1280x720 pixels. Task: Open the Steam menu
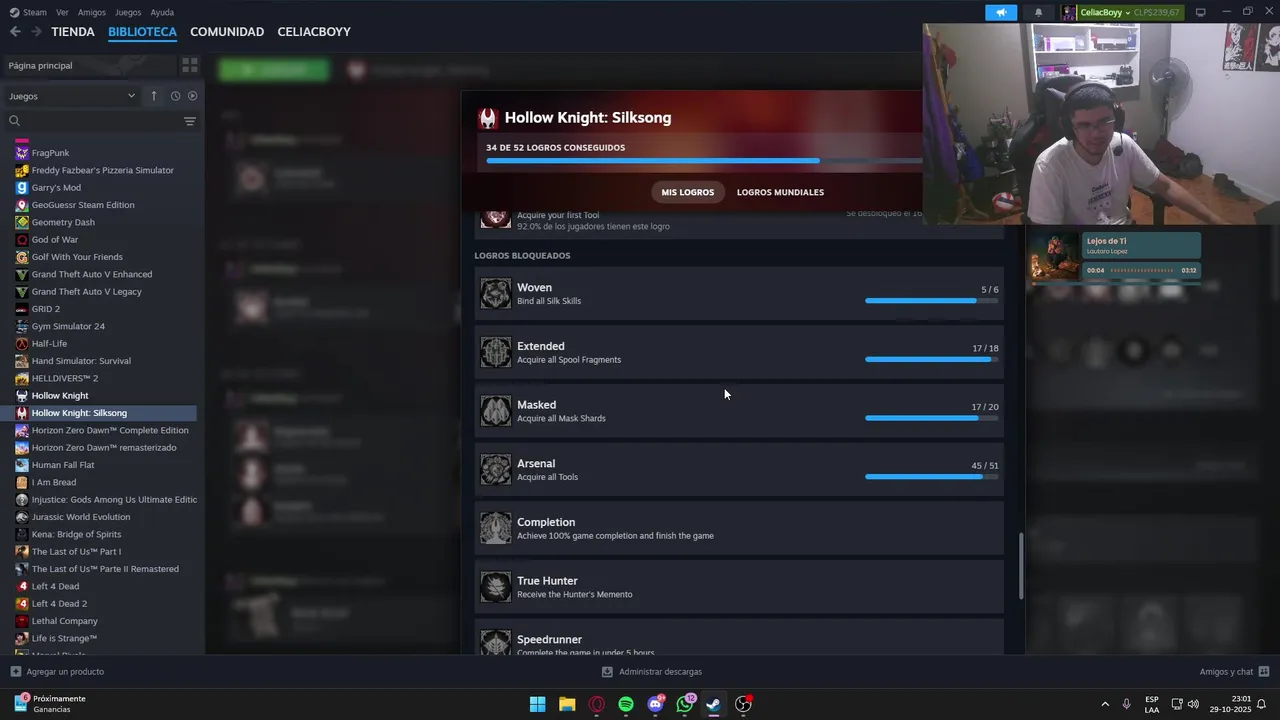28,12
